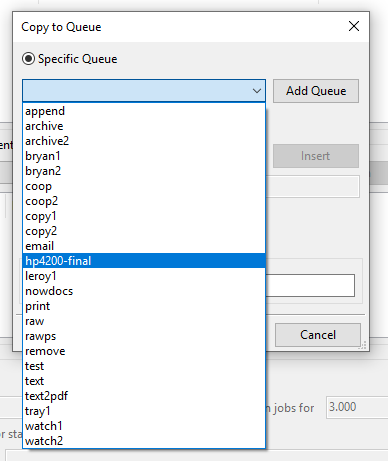Select 'text' in the queue list

click(144, 381)
